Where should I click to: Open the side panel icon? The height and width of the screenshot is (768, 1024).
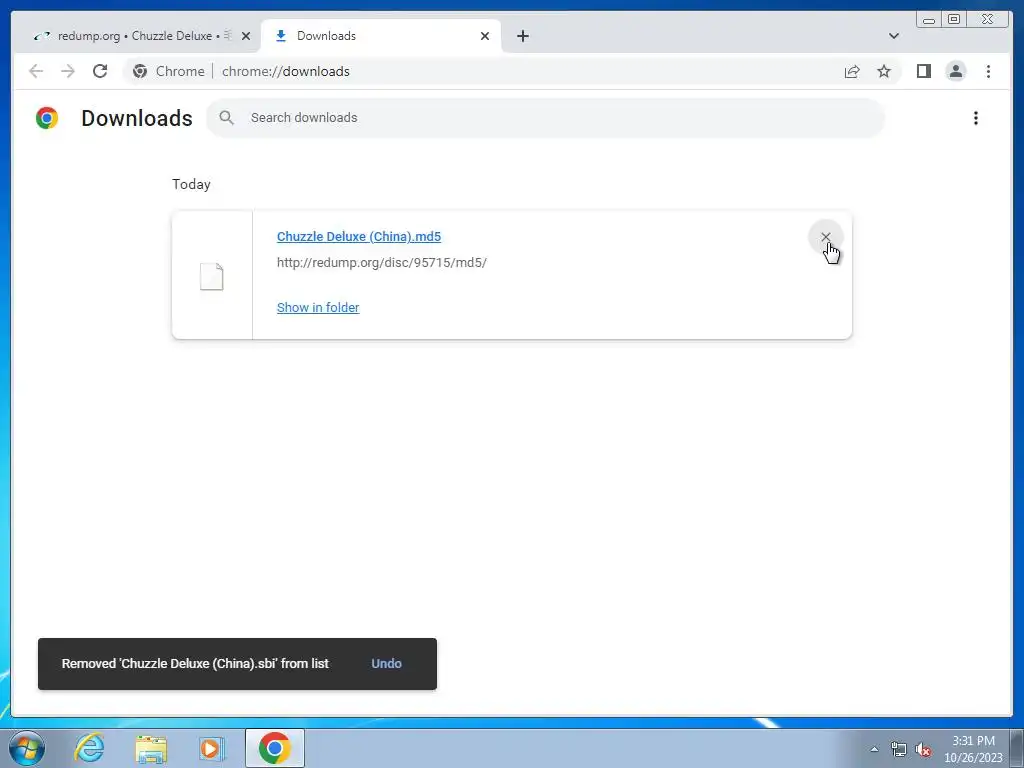click(923, 71)
